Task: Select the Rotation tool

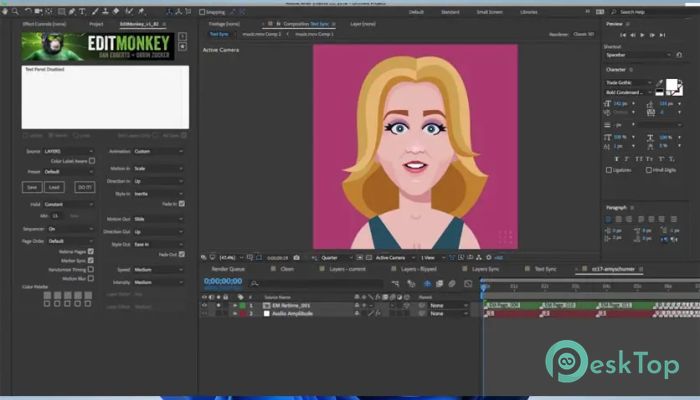Action: (28, 12)
